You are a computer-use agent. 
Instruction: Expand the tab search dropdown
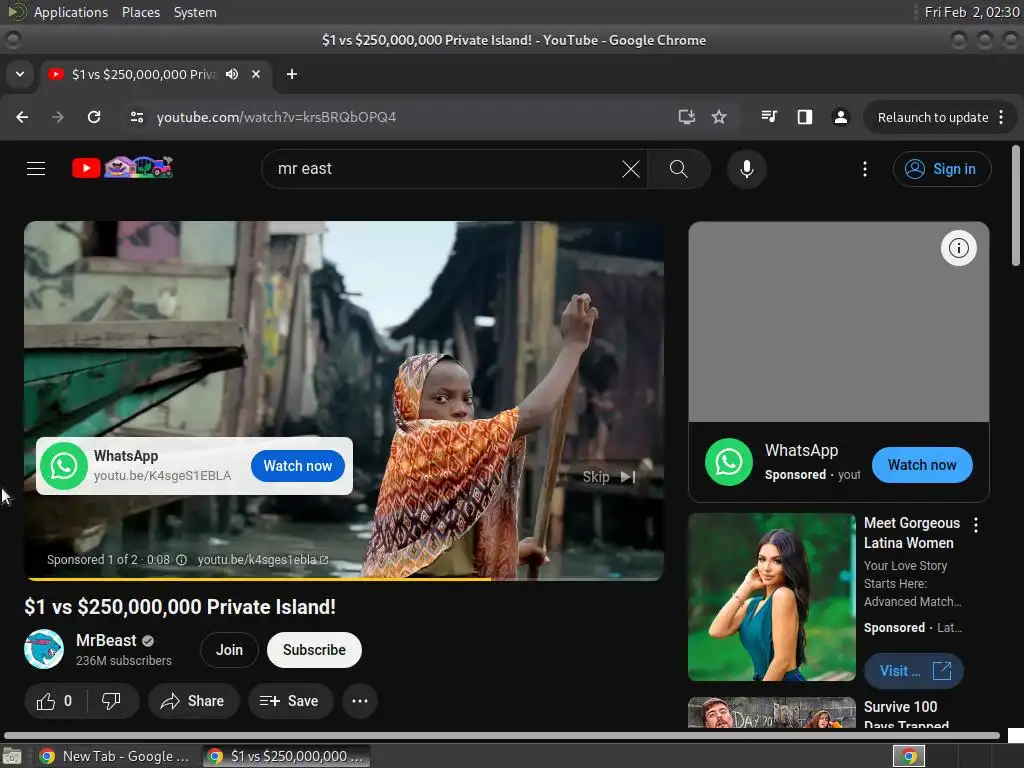pyautogui.click(x=20, y=74)
